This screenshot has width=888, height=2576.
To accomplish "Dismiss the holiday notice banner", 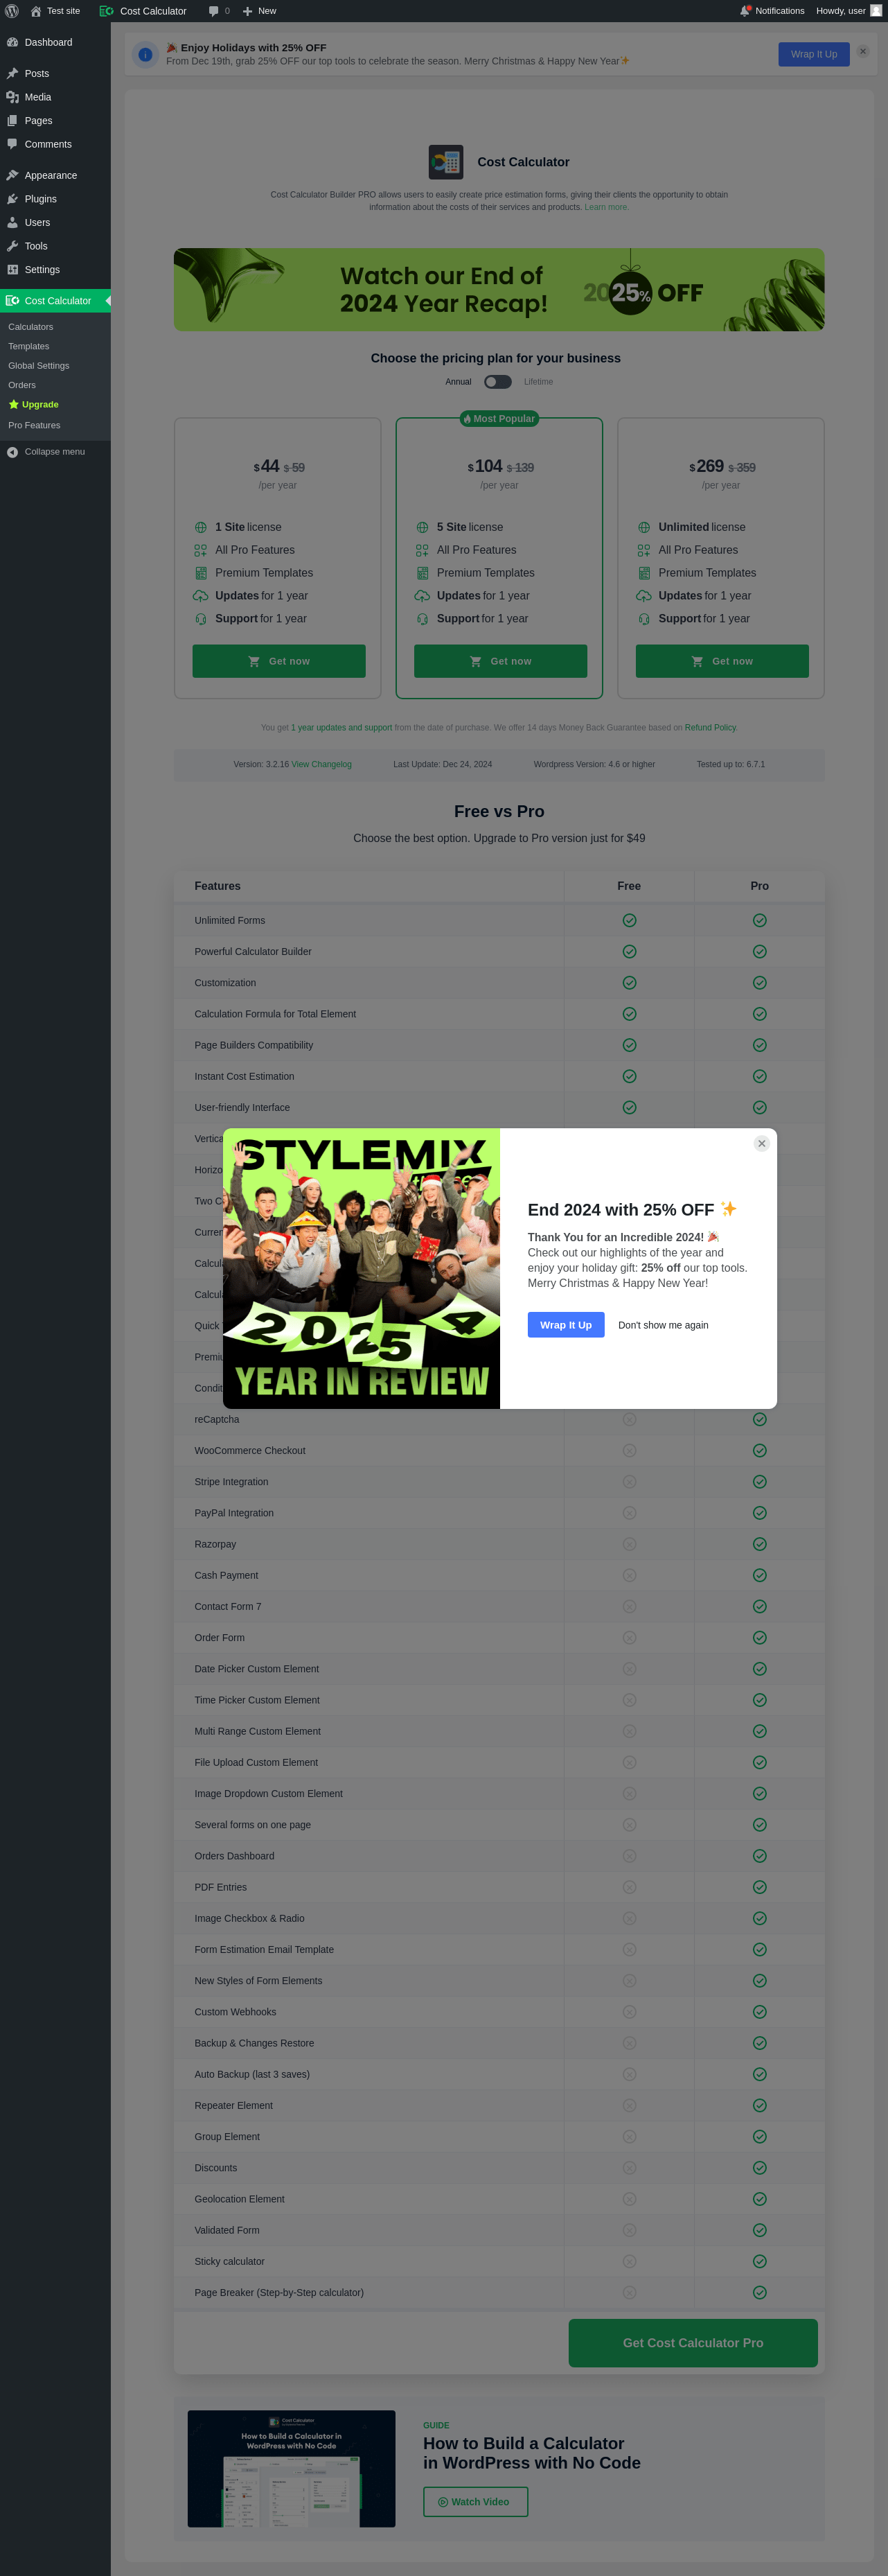I will point(862,51).
